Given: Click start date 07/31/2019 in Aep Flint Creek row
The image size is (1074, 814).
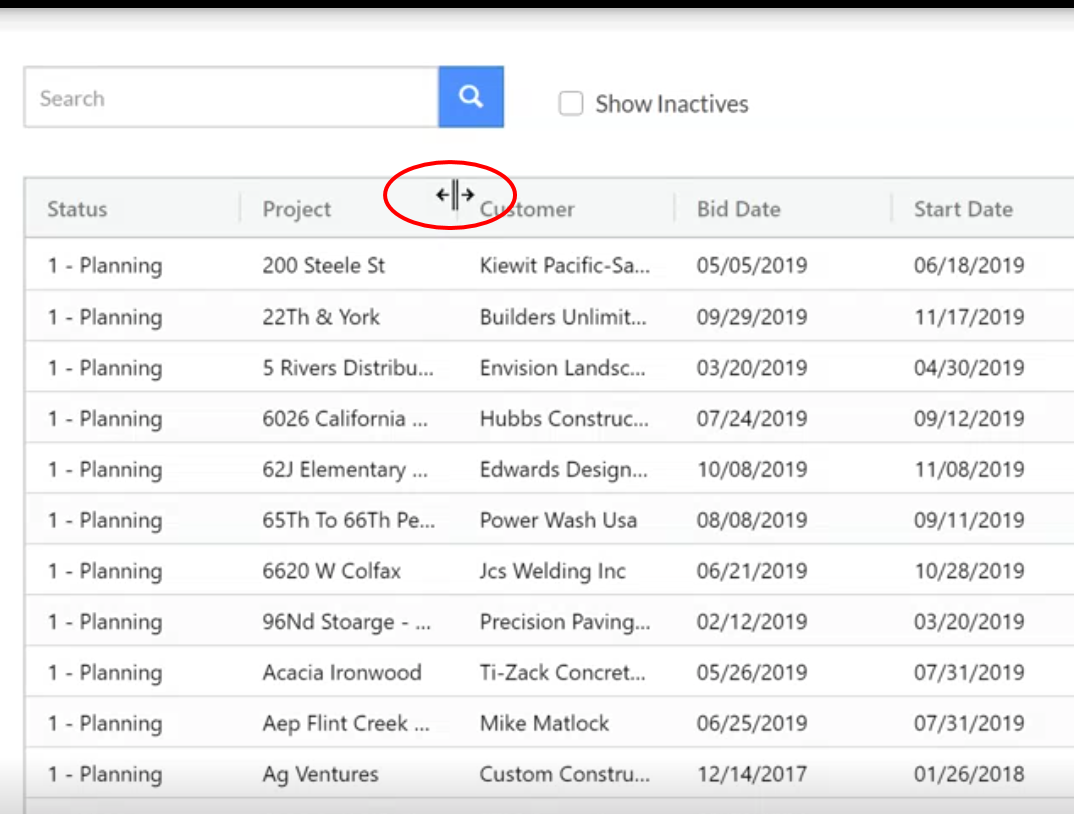Looking at the screenshot, I should [969, 723].
